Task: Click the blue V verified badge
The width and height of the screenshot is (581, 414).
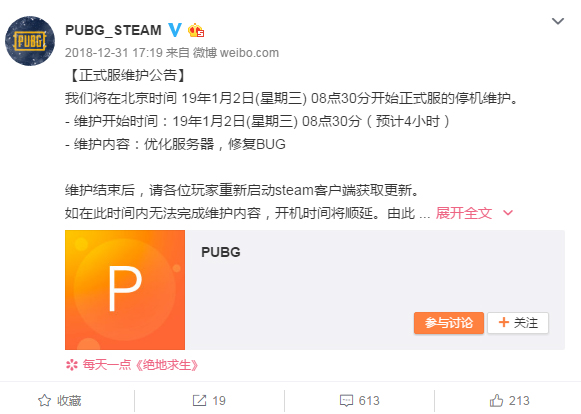Action: pos(175,30)
